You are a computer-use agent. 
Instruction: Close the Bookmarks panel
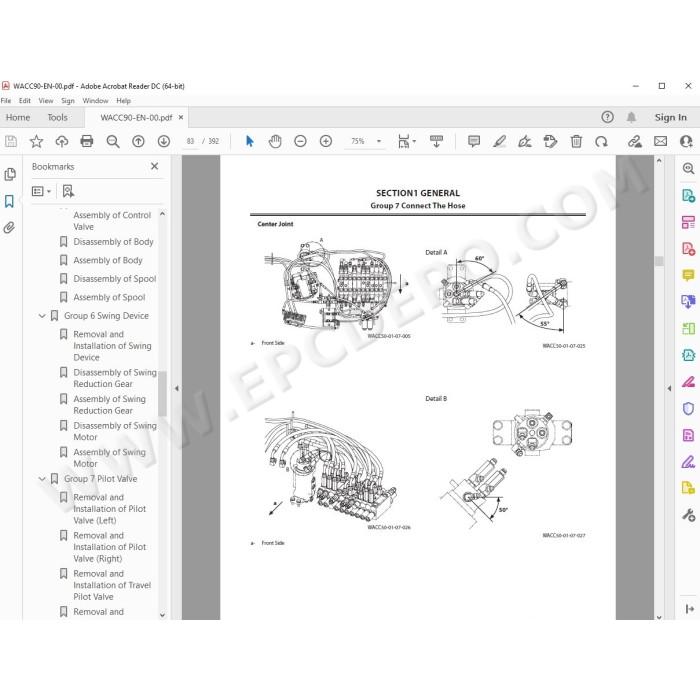click(x=154, y=166)
